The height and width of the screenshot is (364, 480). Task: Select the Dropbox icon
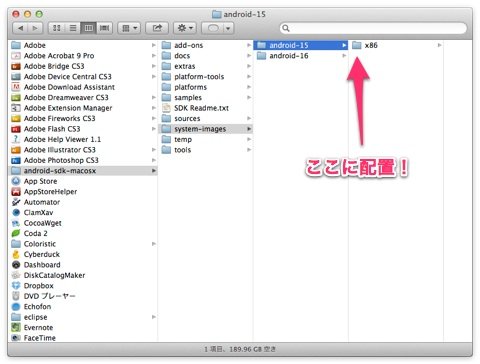click(16, 285)
